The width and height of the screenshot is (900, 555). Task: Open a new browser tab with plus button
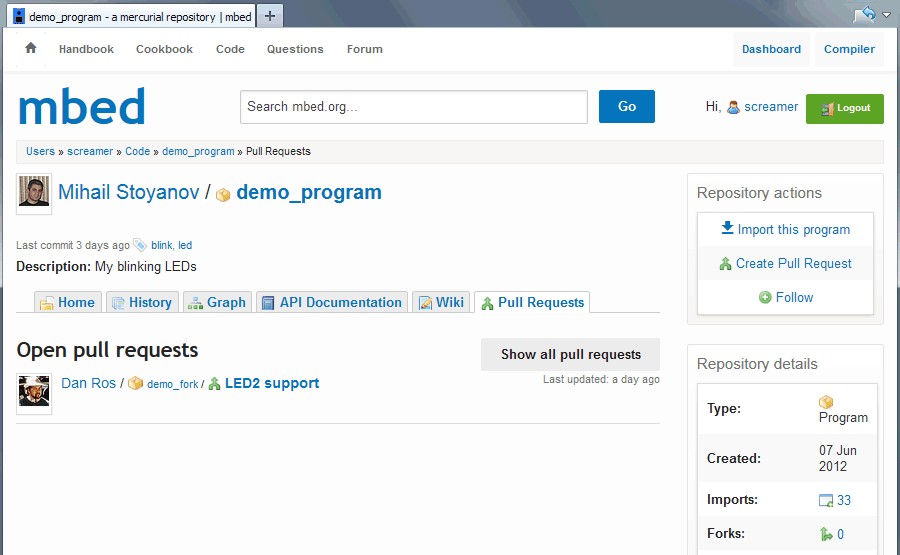[270, 16]
